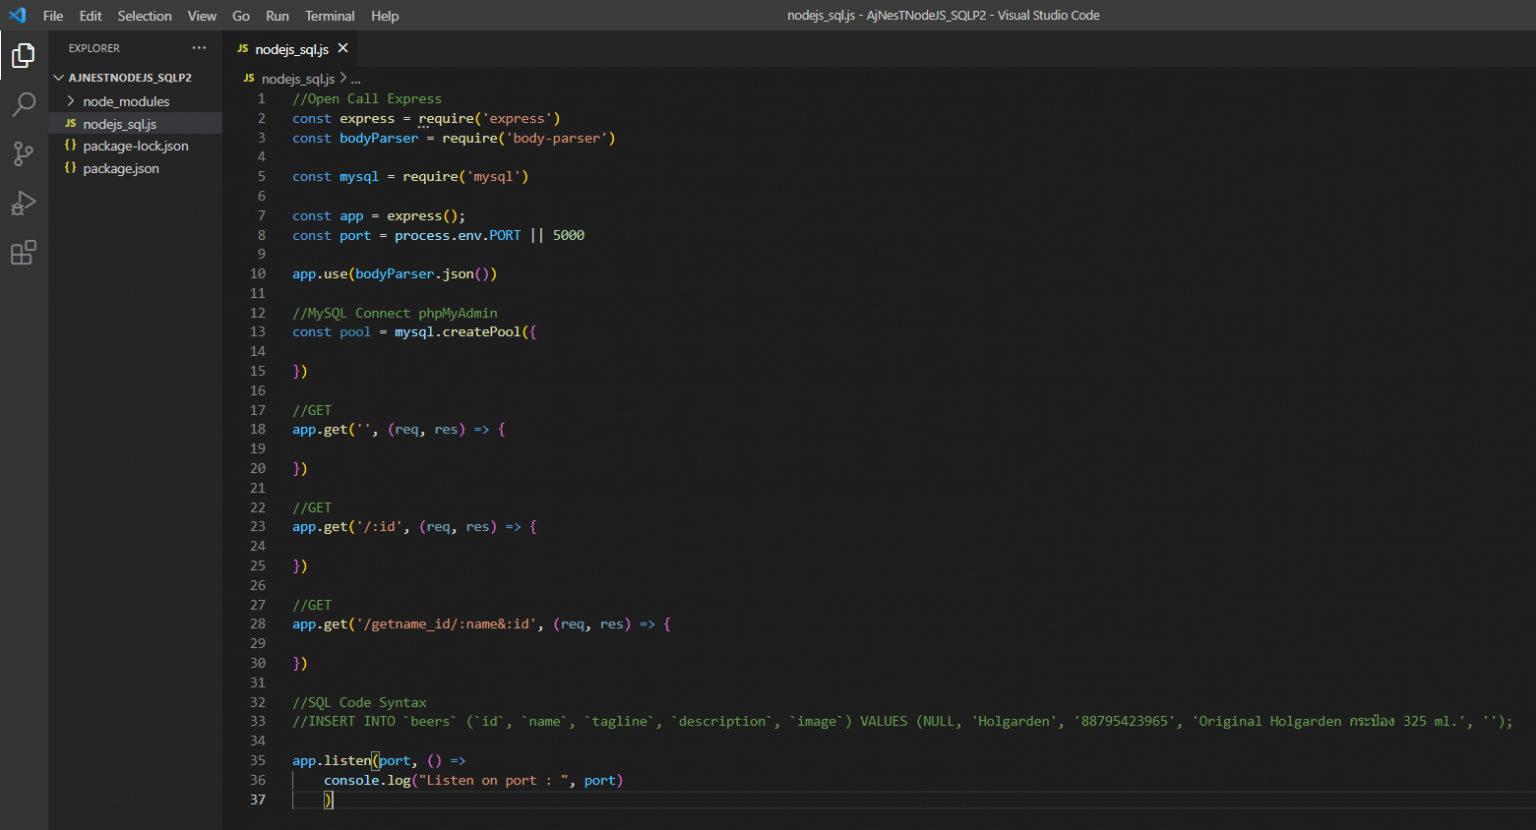Collapse the AJNESTNODEJS_SQLP2 project root
Screen dimensions: 1536x830
pos(59,77)
